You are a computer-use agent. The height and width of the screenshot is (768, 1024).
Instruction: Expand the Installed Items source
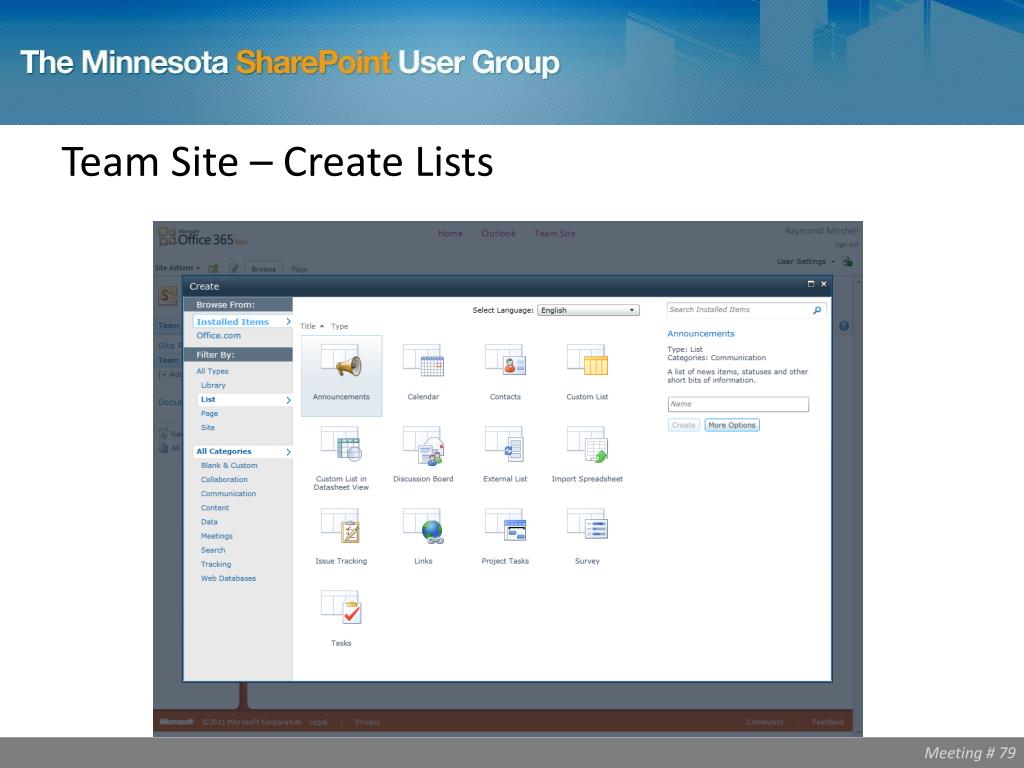coord(242,321)
